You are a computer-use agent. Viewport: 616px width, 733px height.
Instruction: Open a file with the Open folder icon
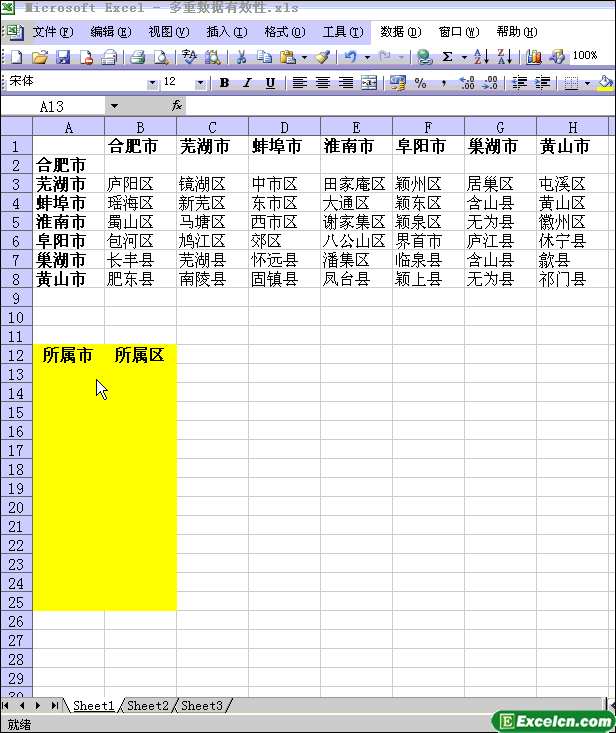click(40, 57)
